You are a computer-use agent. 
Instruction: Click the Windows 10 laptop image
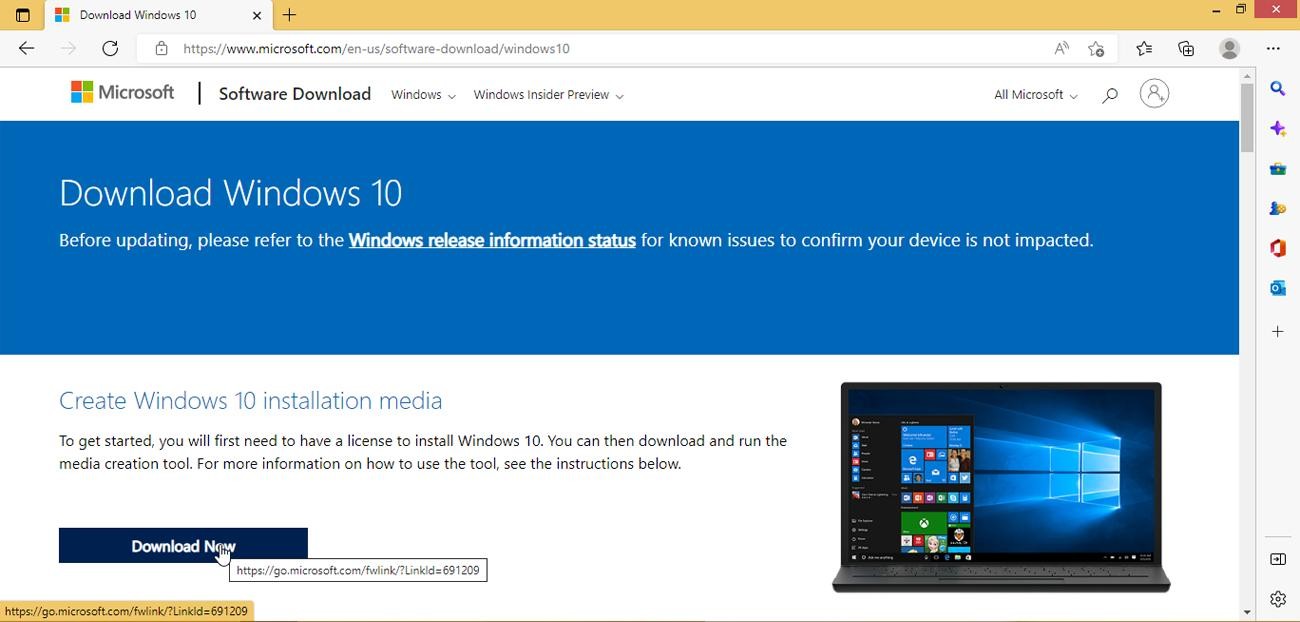coord(1001,487)
